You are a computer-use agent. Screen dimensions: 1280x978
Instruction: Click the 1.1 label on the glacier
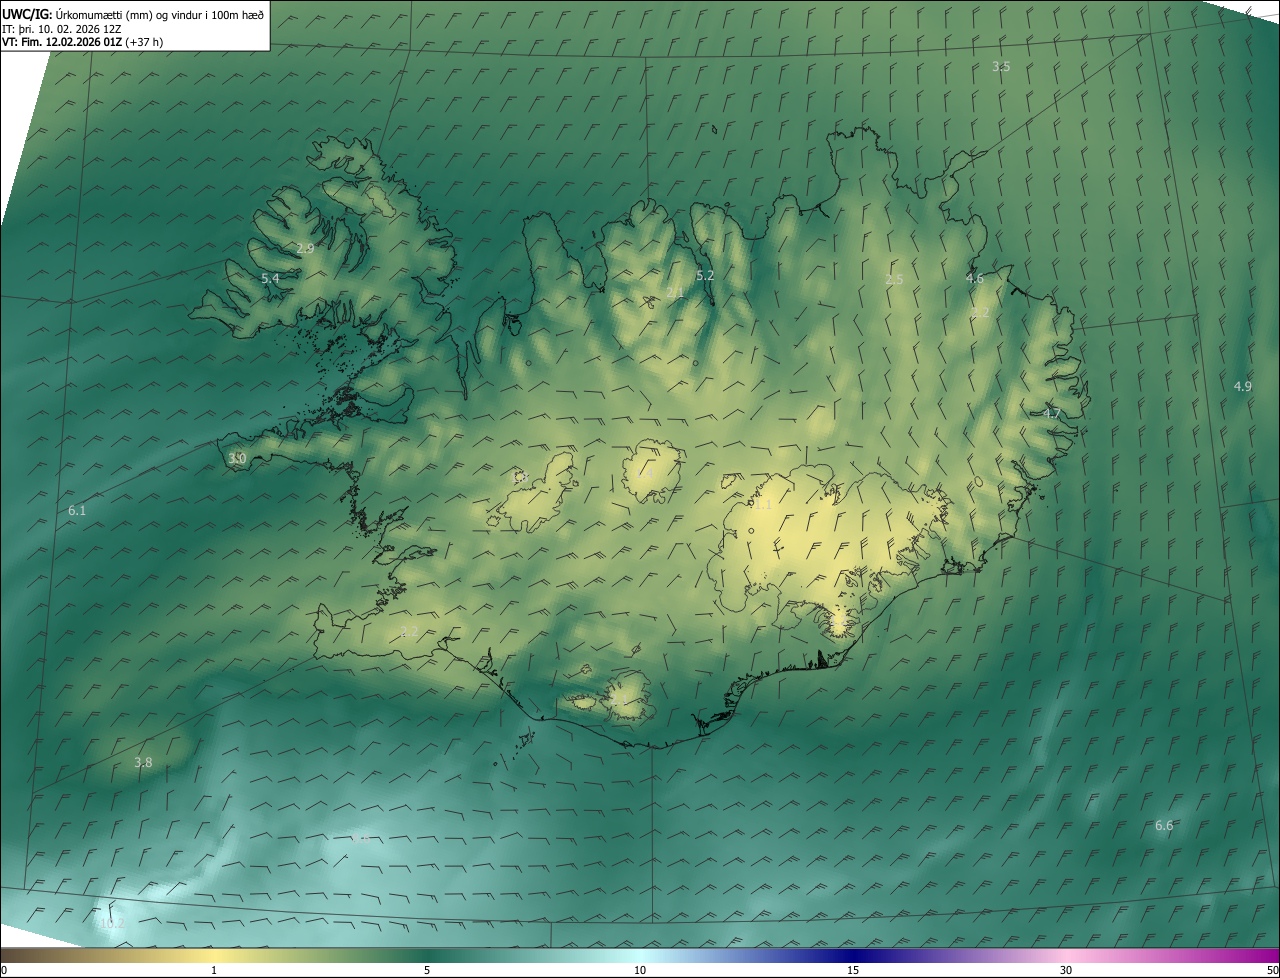click(763, 506)
